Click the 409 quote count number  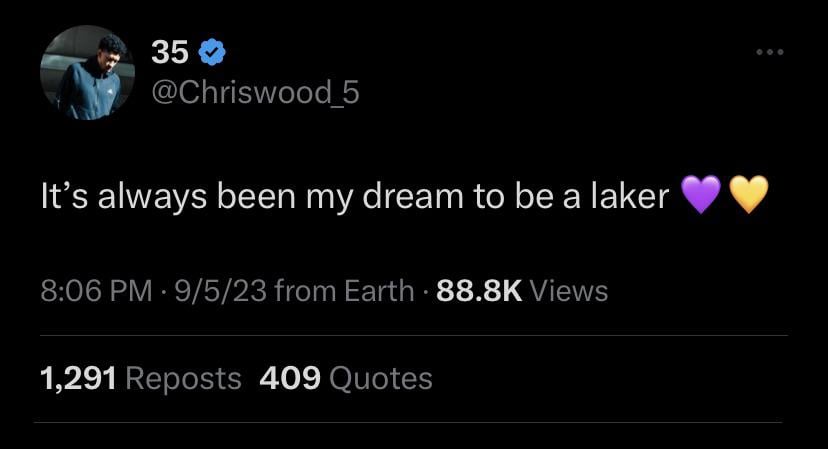pos(289,378)
